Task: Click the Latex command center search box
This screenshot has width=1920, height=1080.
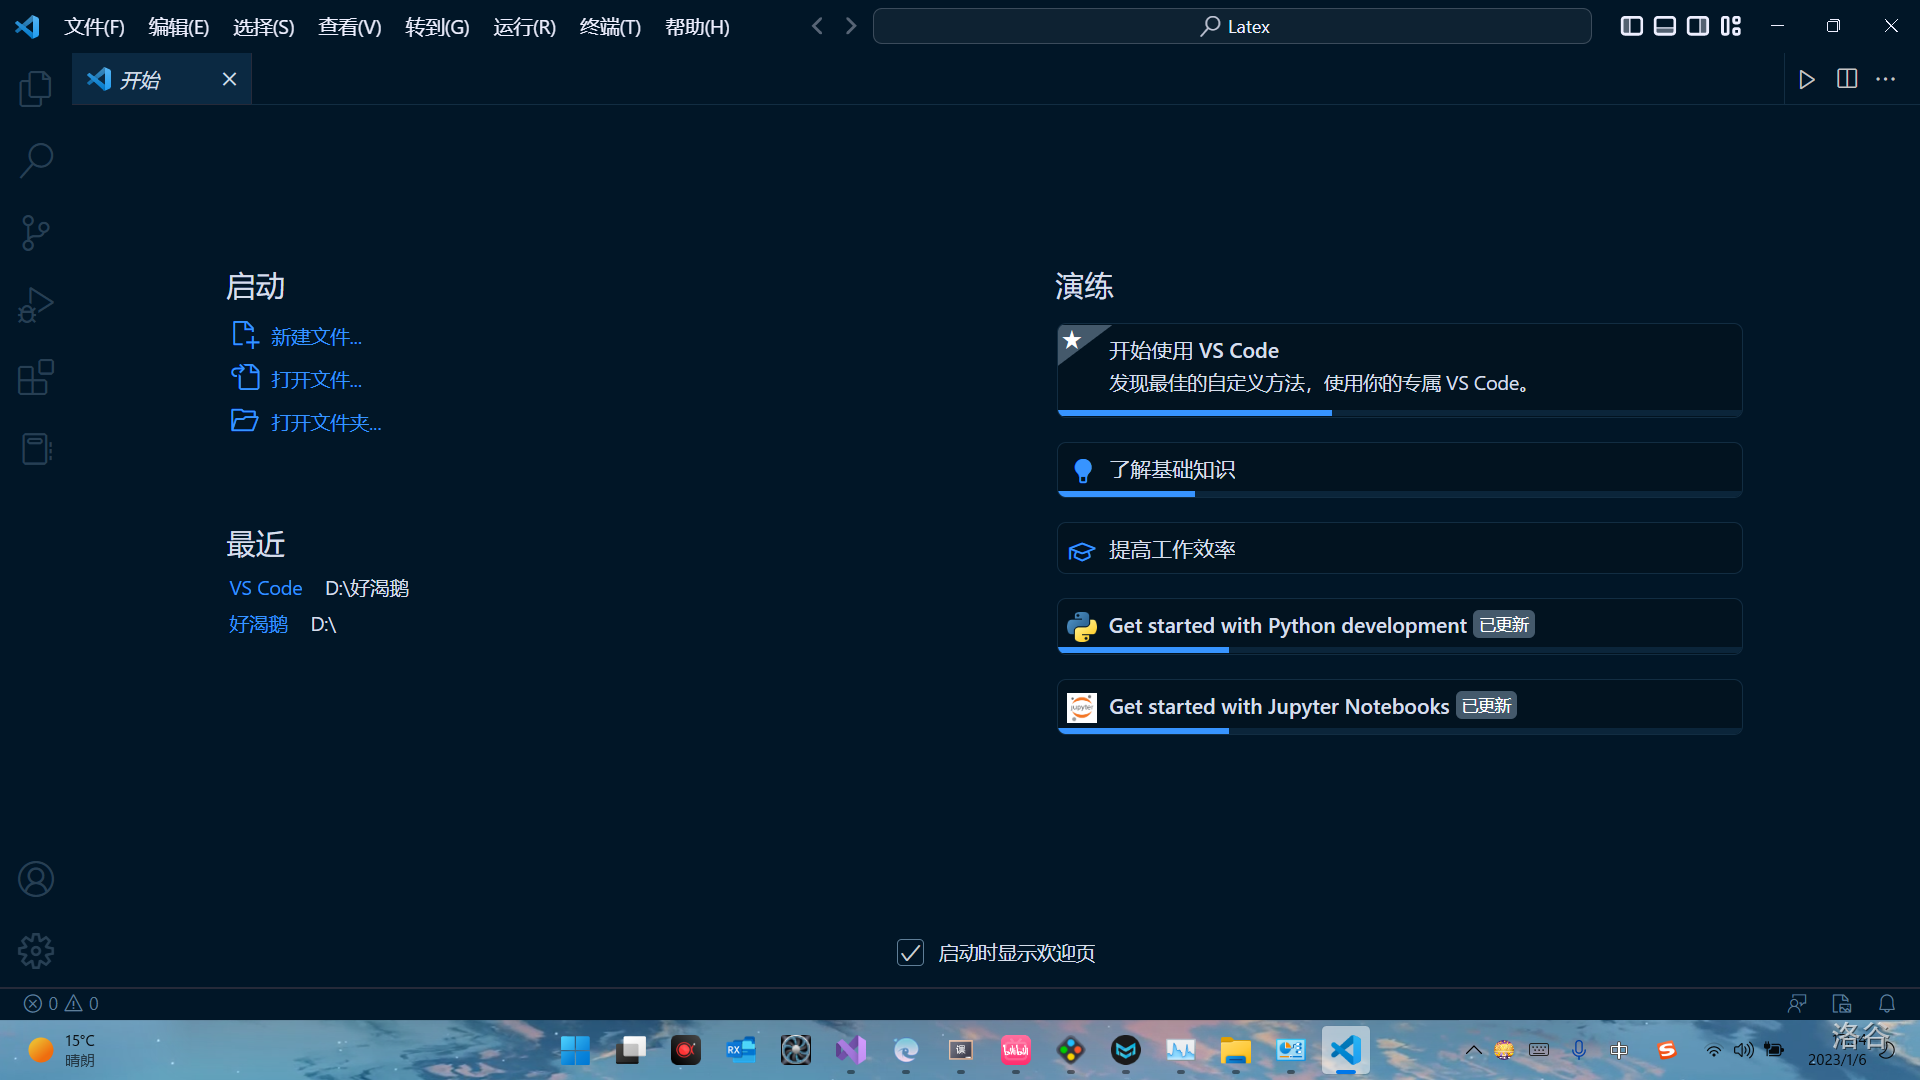Action: 1232,26
